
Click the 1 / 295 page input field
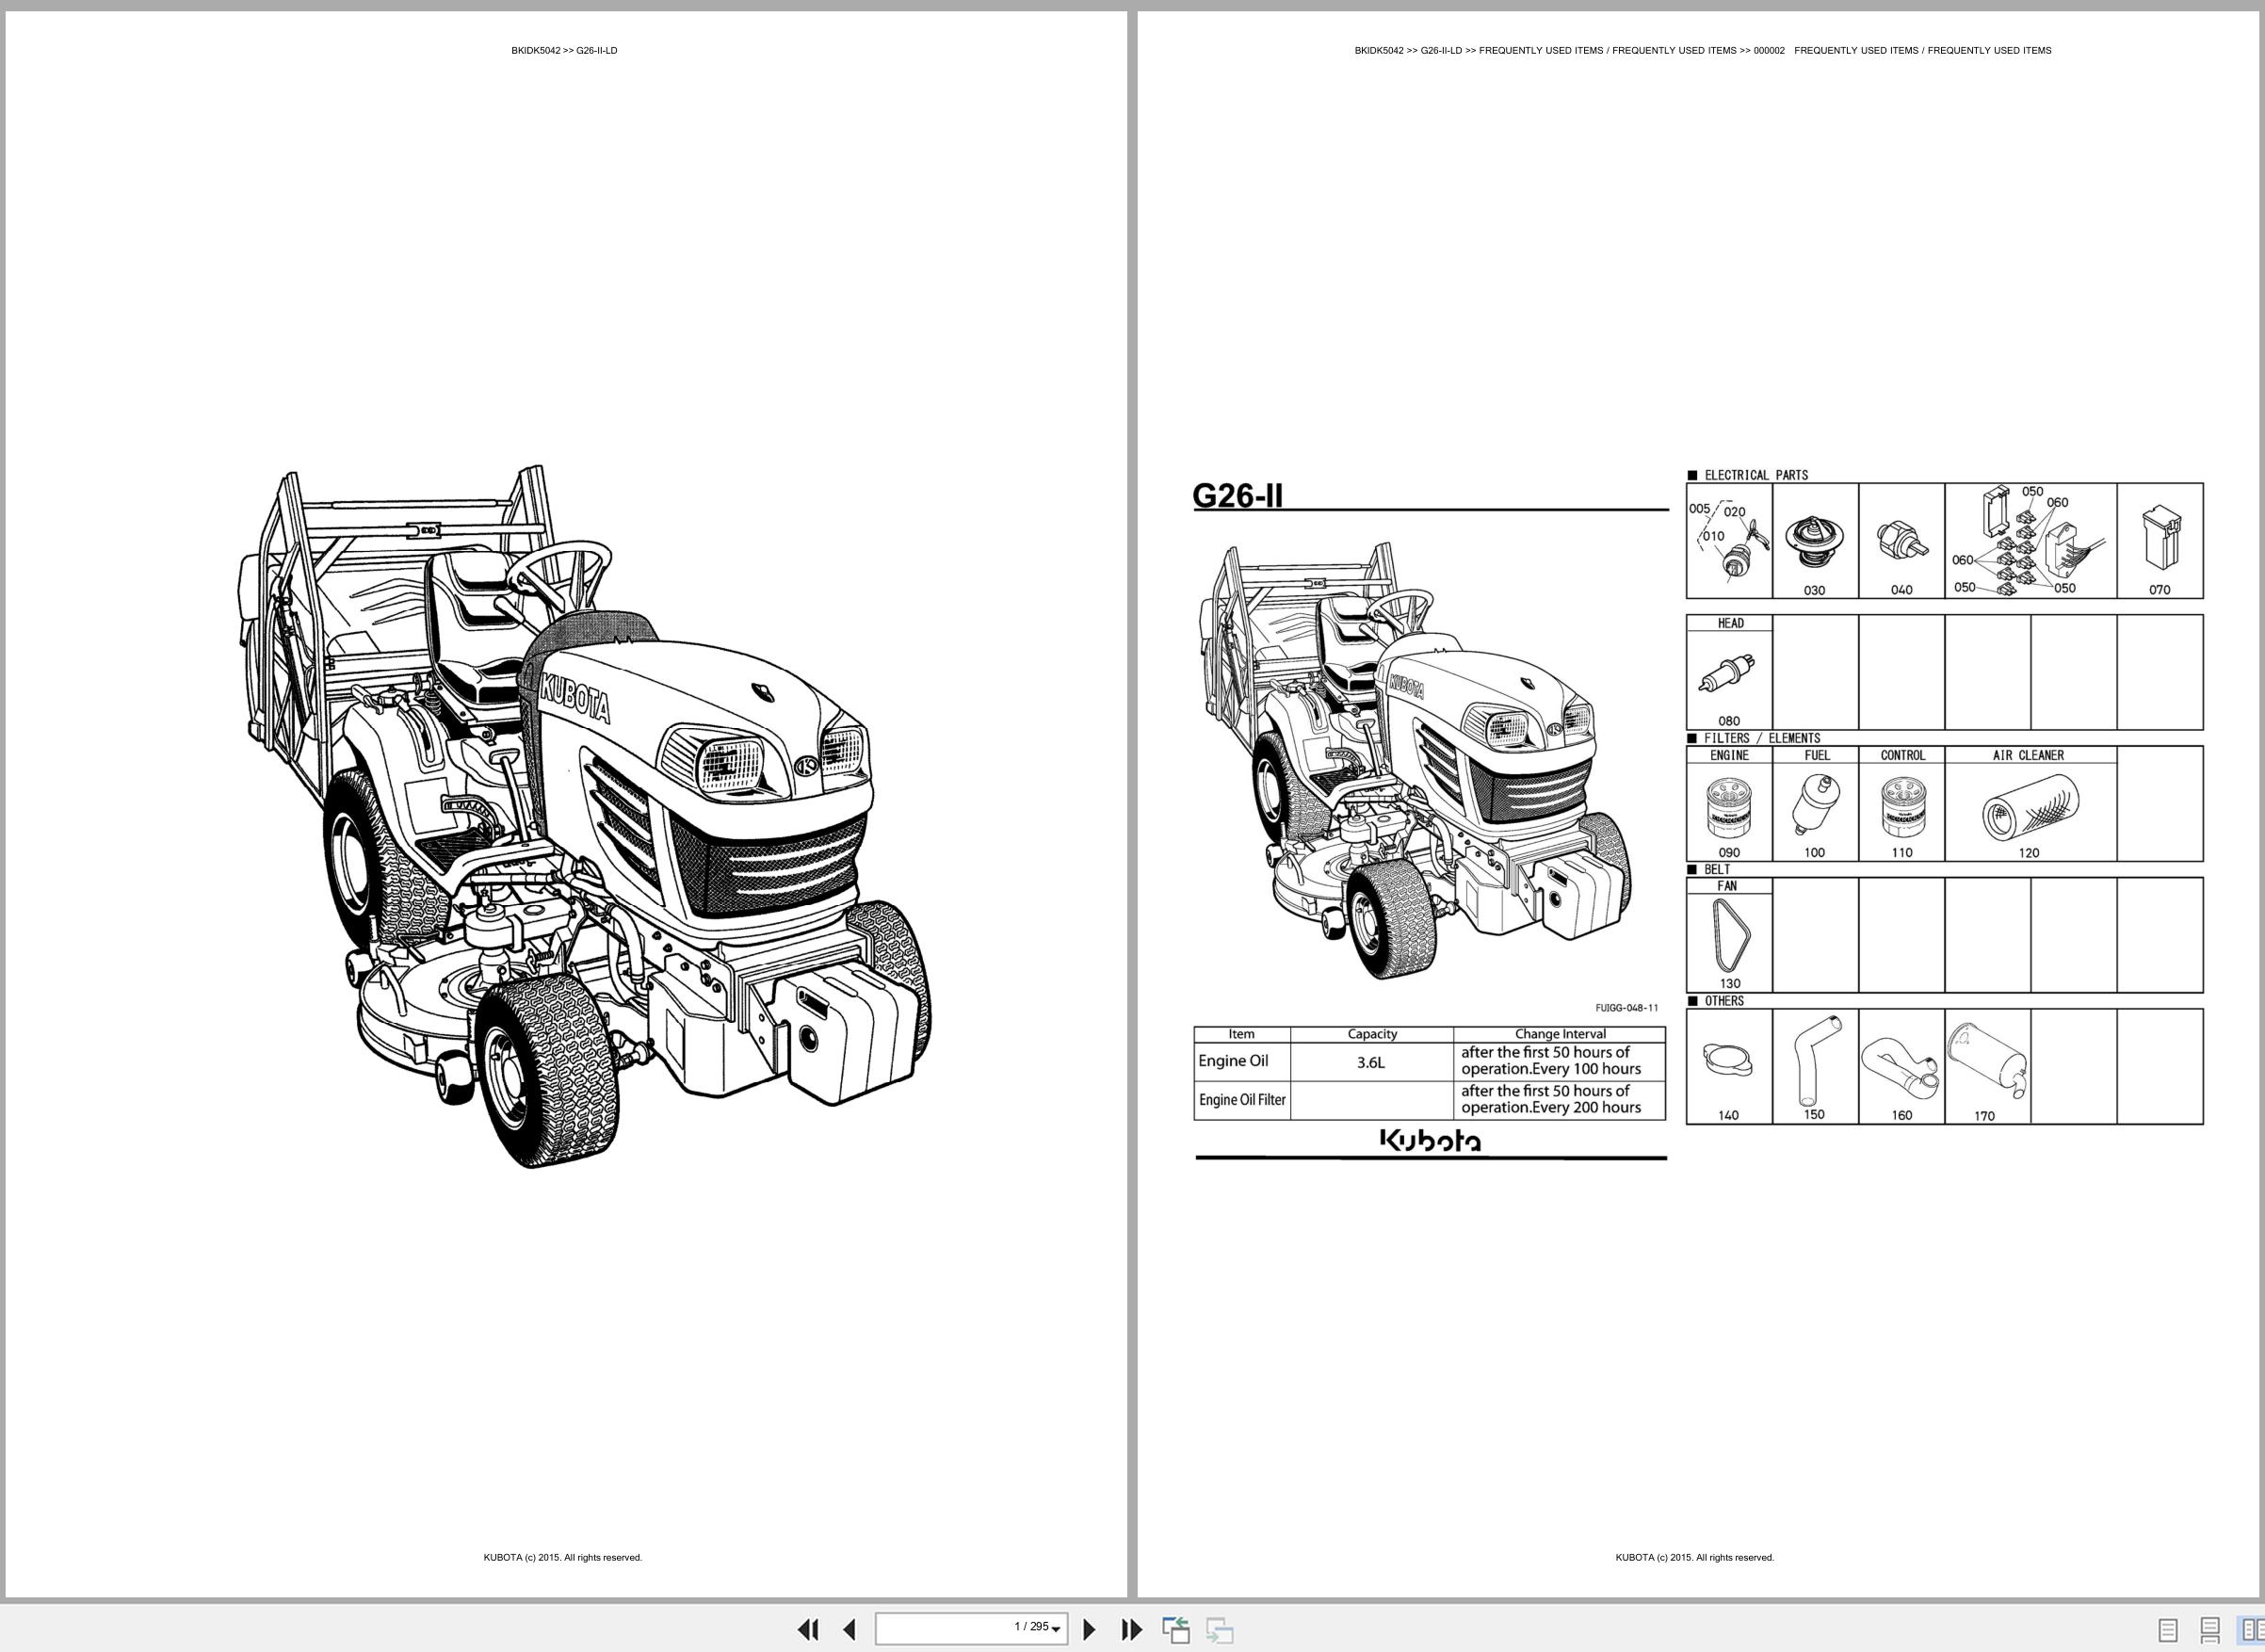pyautogui.click(x=971, y=1628)
